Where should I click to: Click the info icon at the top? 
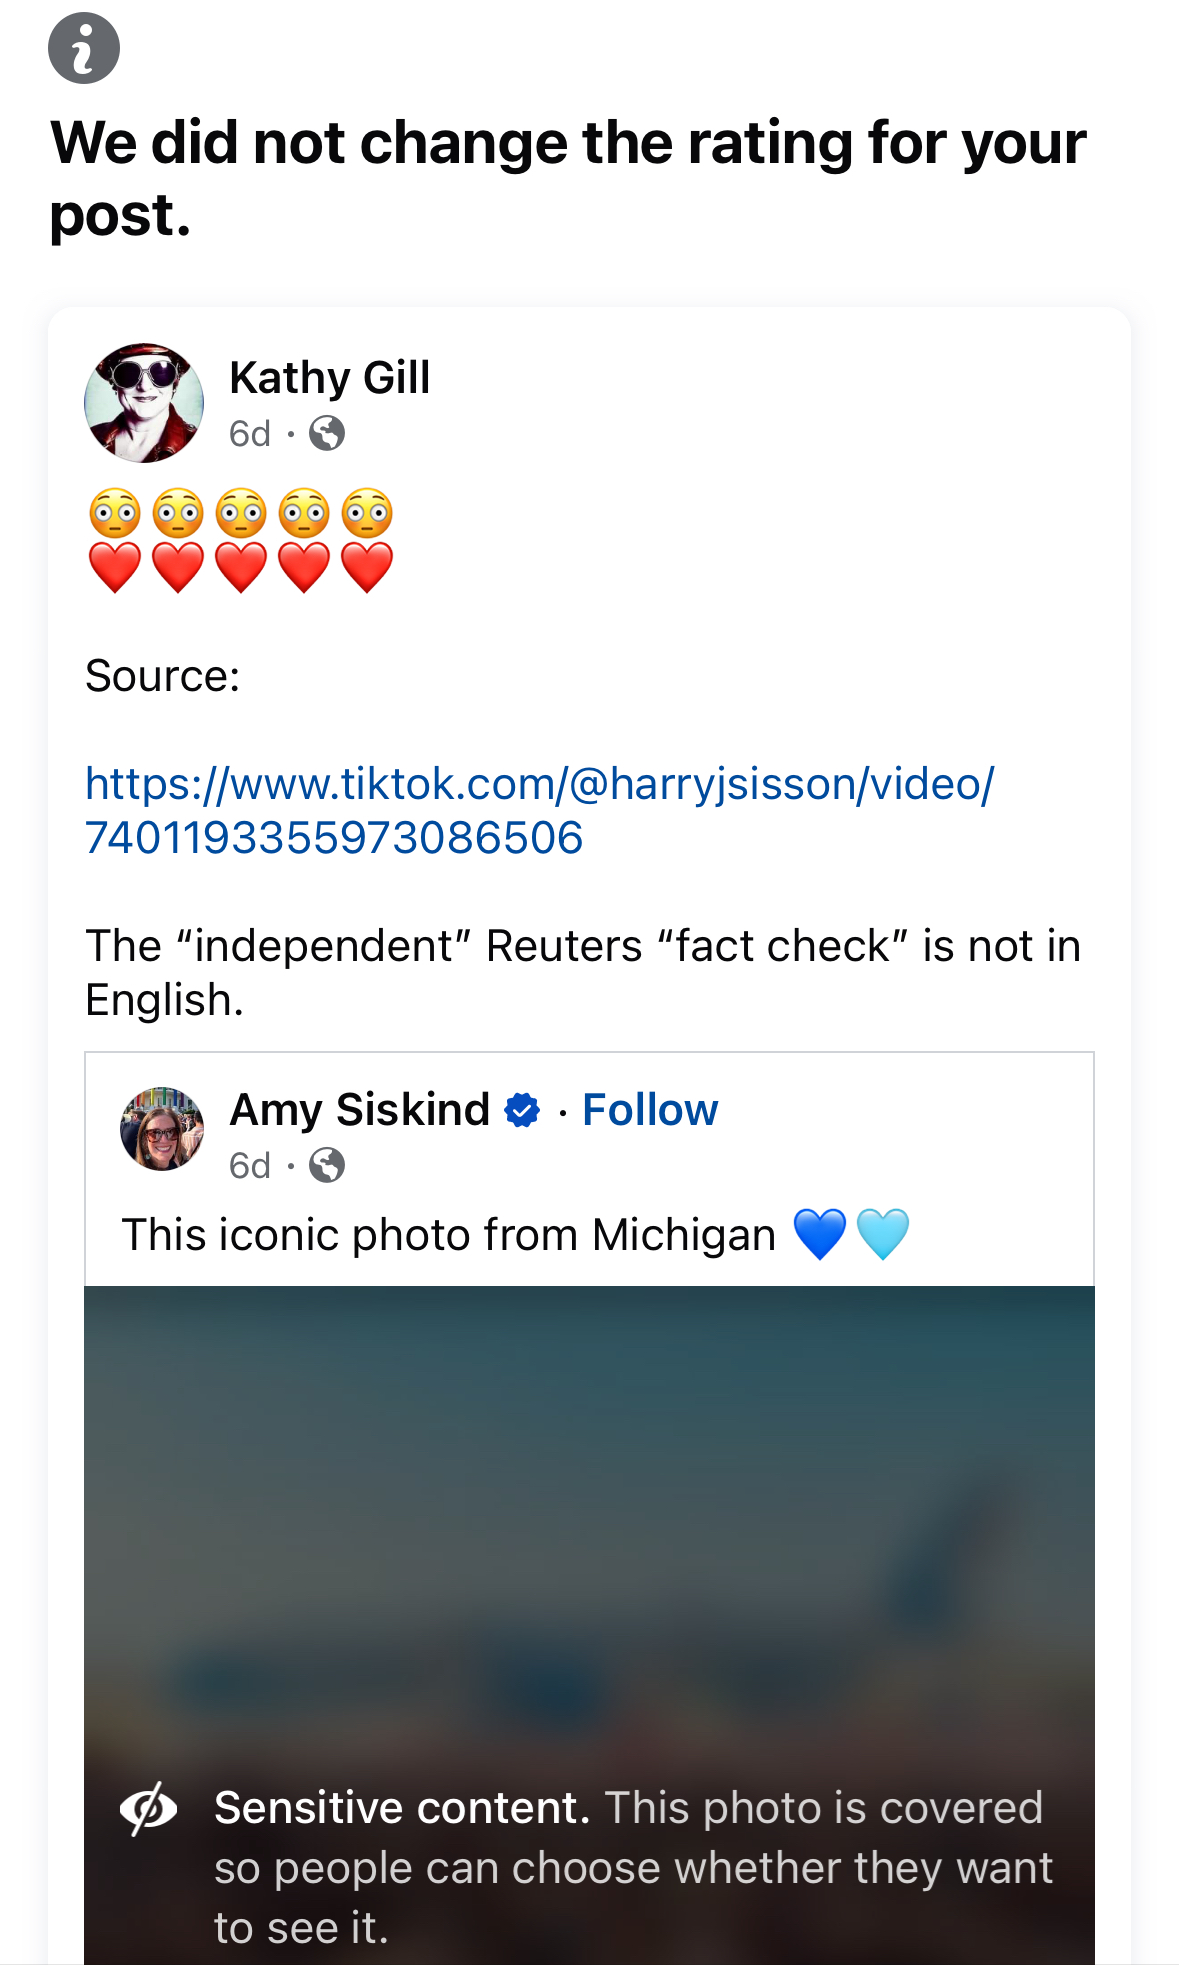coord(84,48)
